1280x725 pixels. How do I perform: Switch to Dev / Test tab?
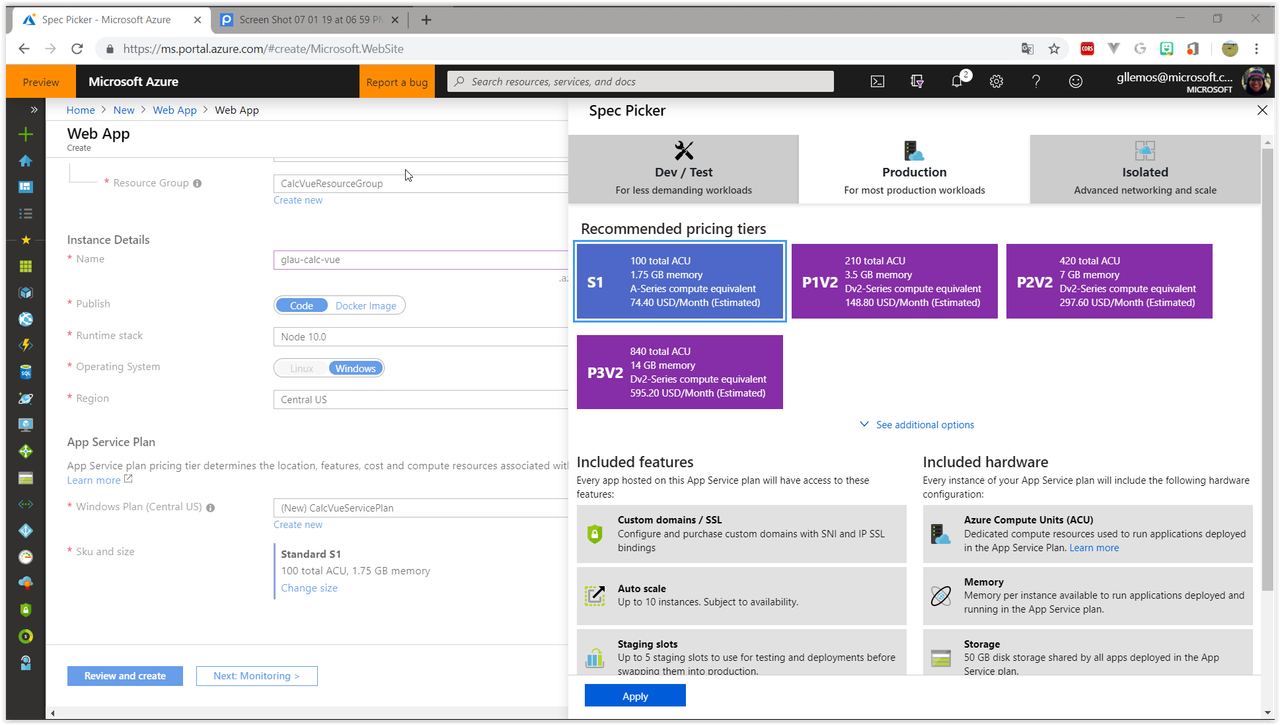pos(684,169)
